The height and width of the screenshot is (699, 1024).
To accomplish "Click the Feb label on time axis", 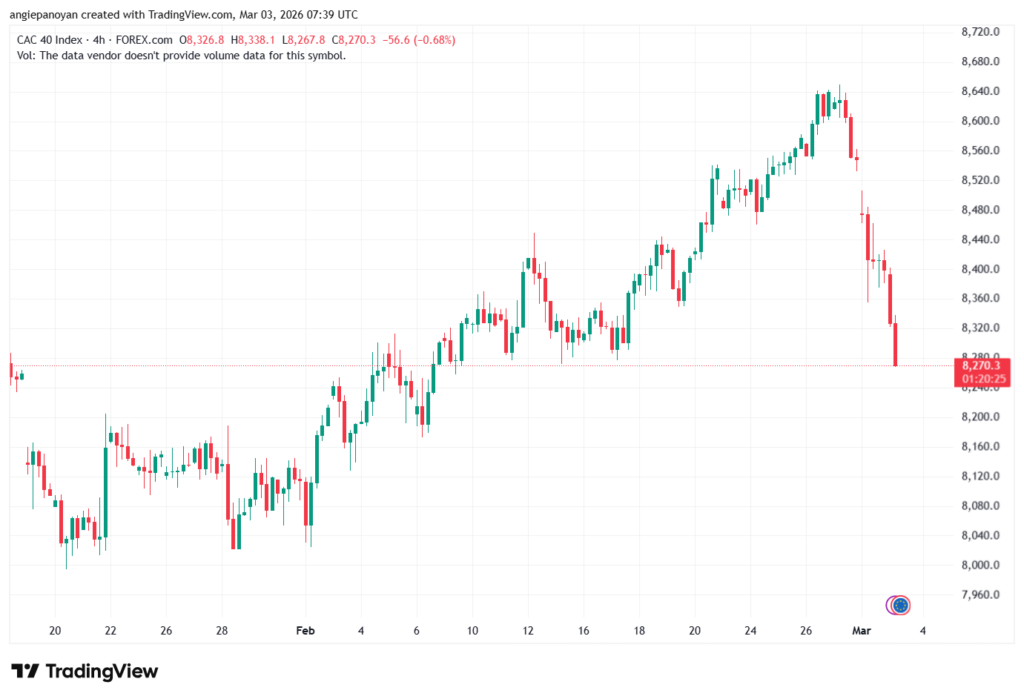I will (305, 631).
